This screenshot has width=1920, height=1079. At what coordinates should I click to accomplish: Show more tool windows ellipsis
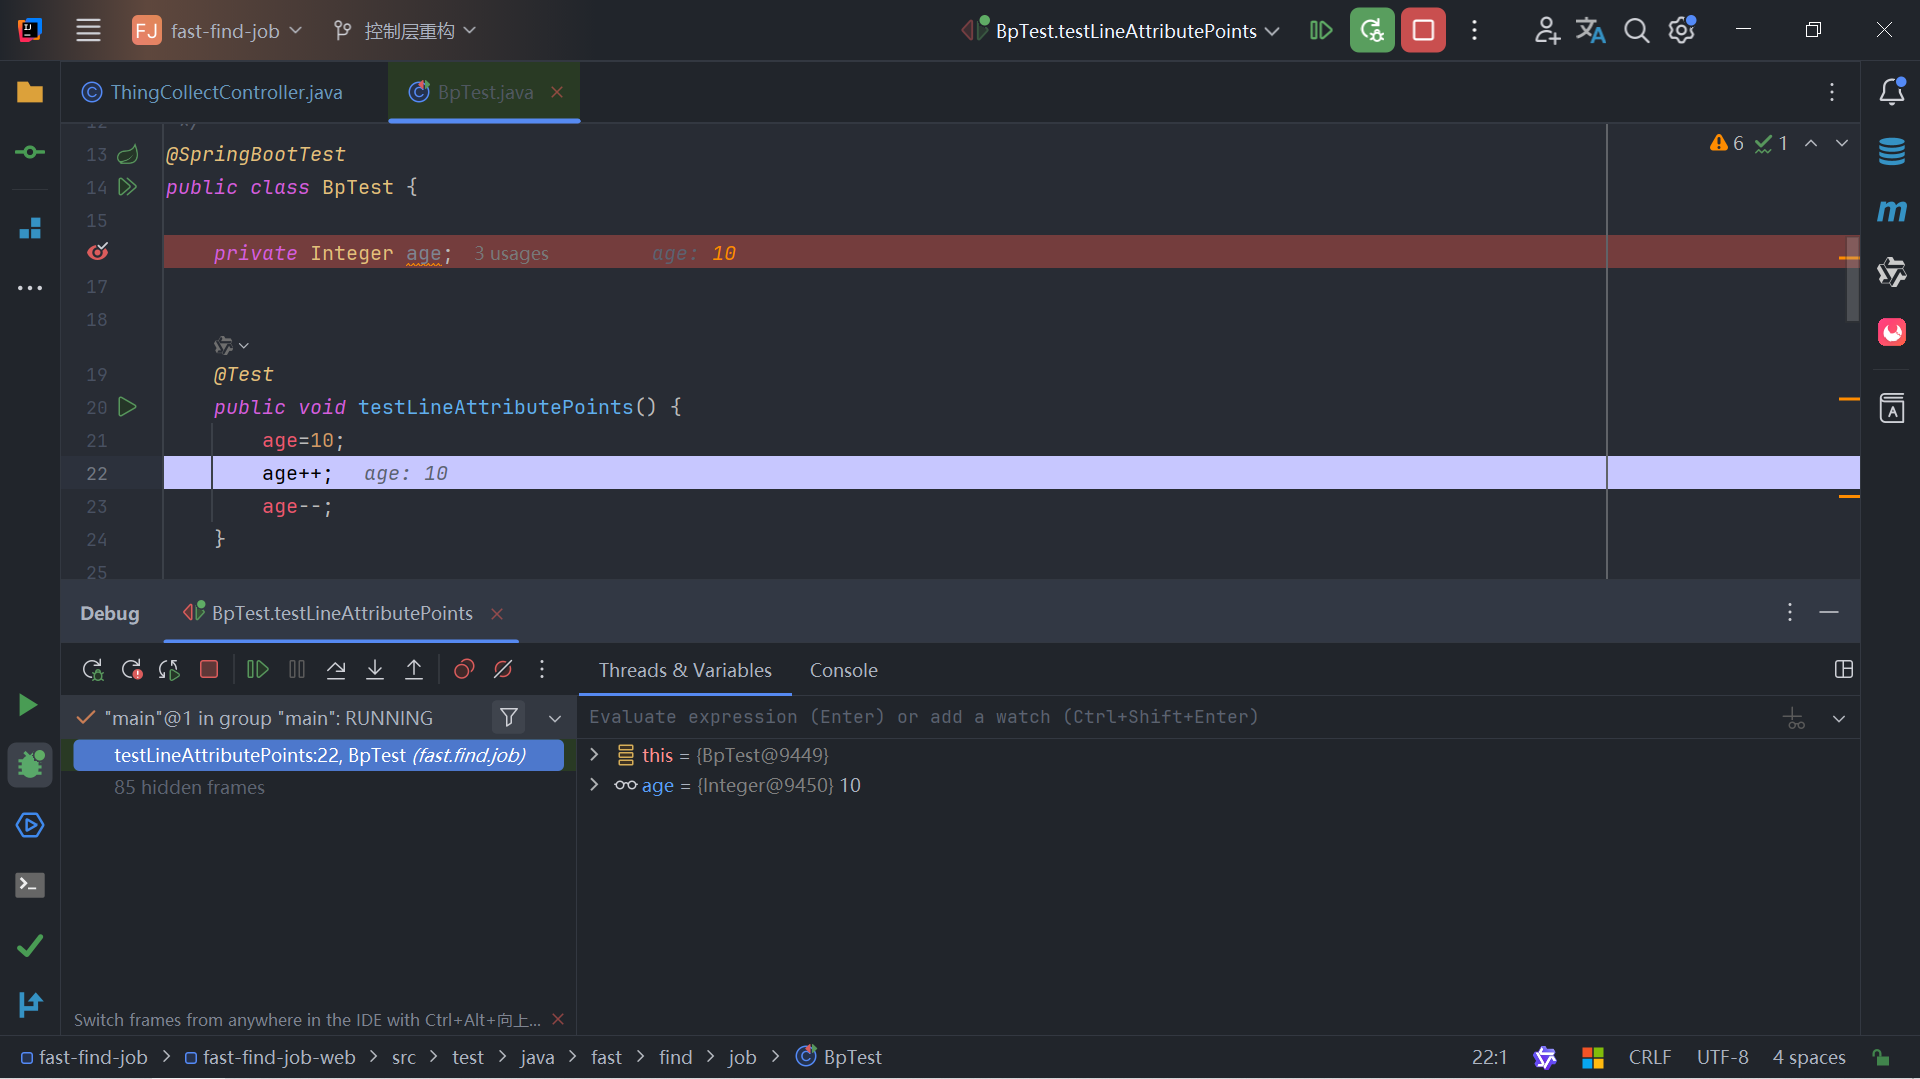pos(30,288)
